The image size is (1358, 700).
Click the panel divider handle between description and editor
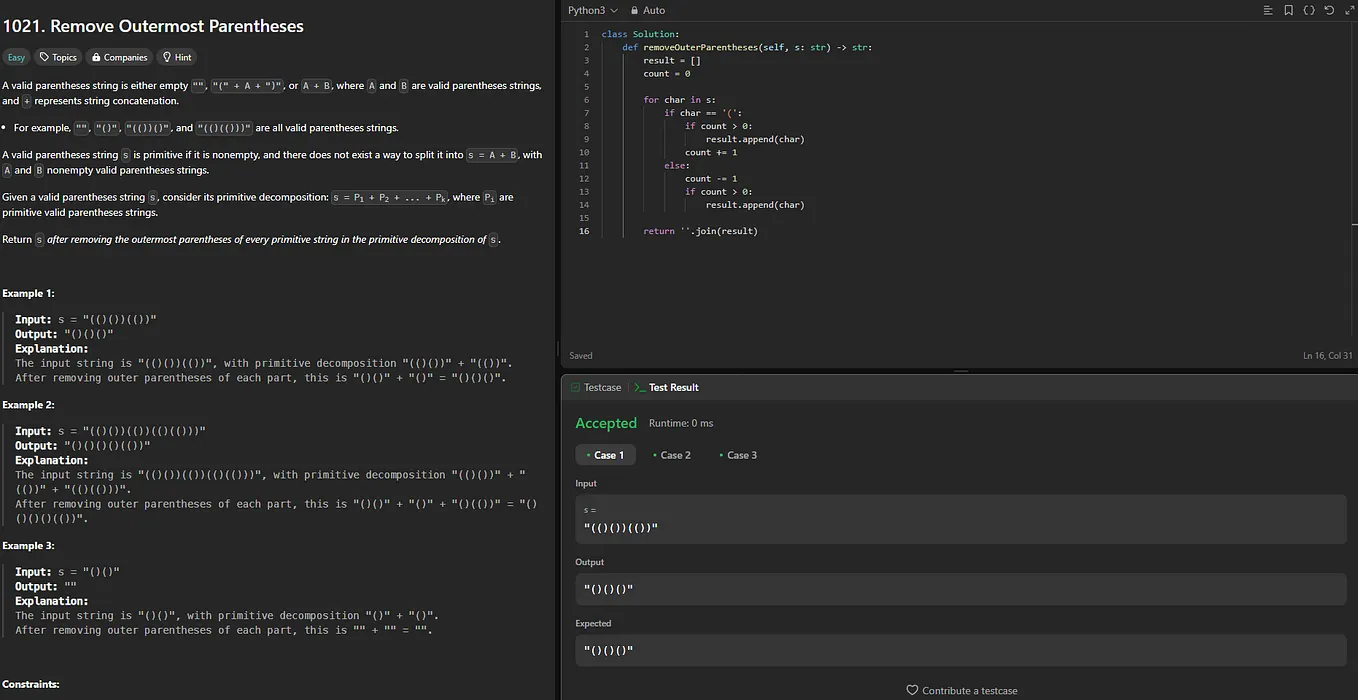click(557, 350)
